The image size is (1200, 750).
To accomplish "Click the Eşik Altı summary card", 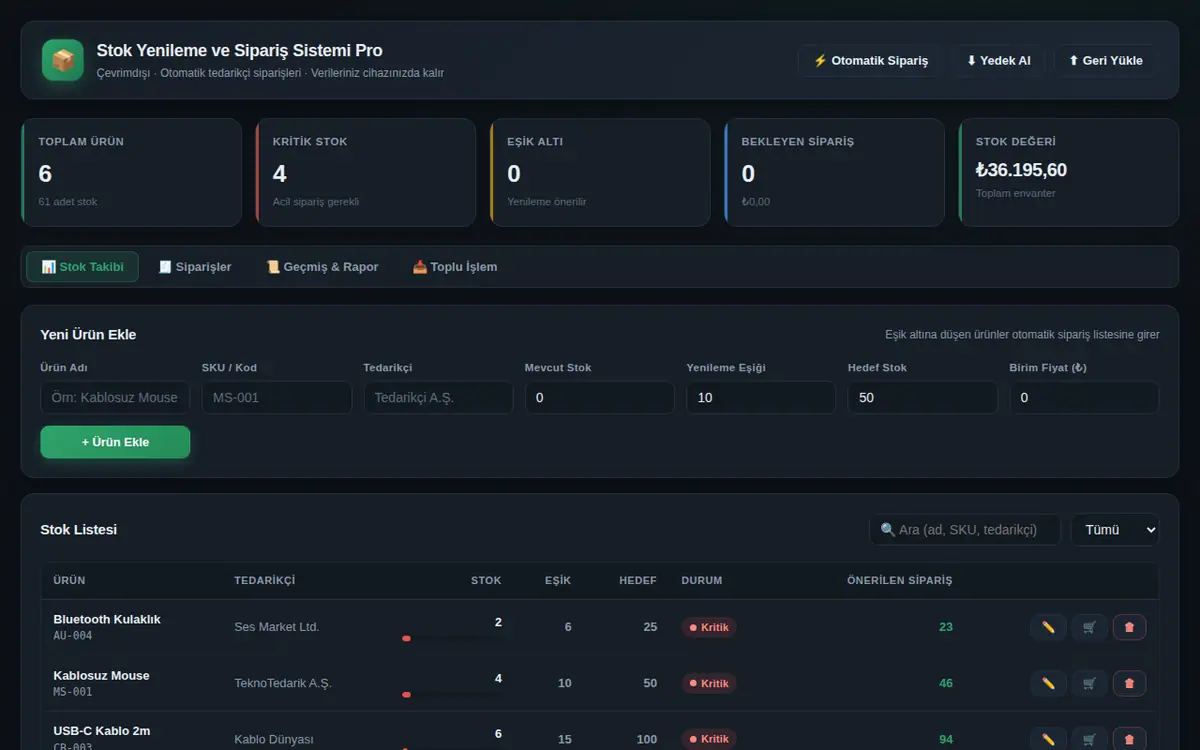I will [600, 173].
